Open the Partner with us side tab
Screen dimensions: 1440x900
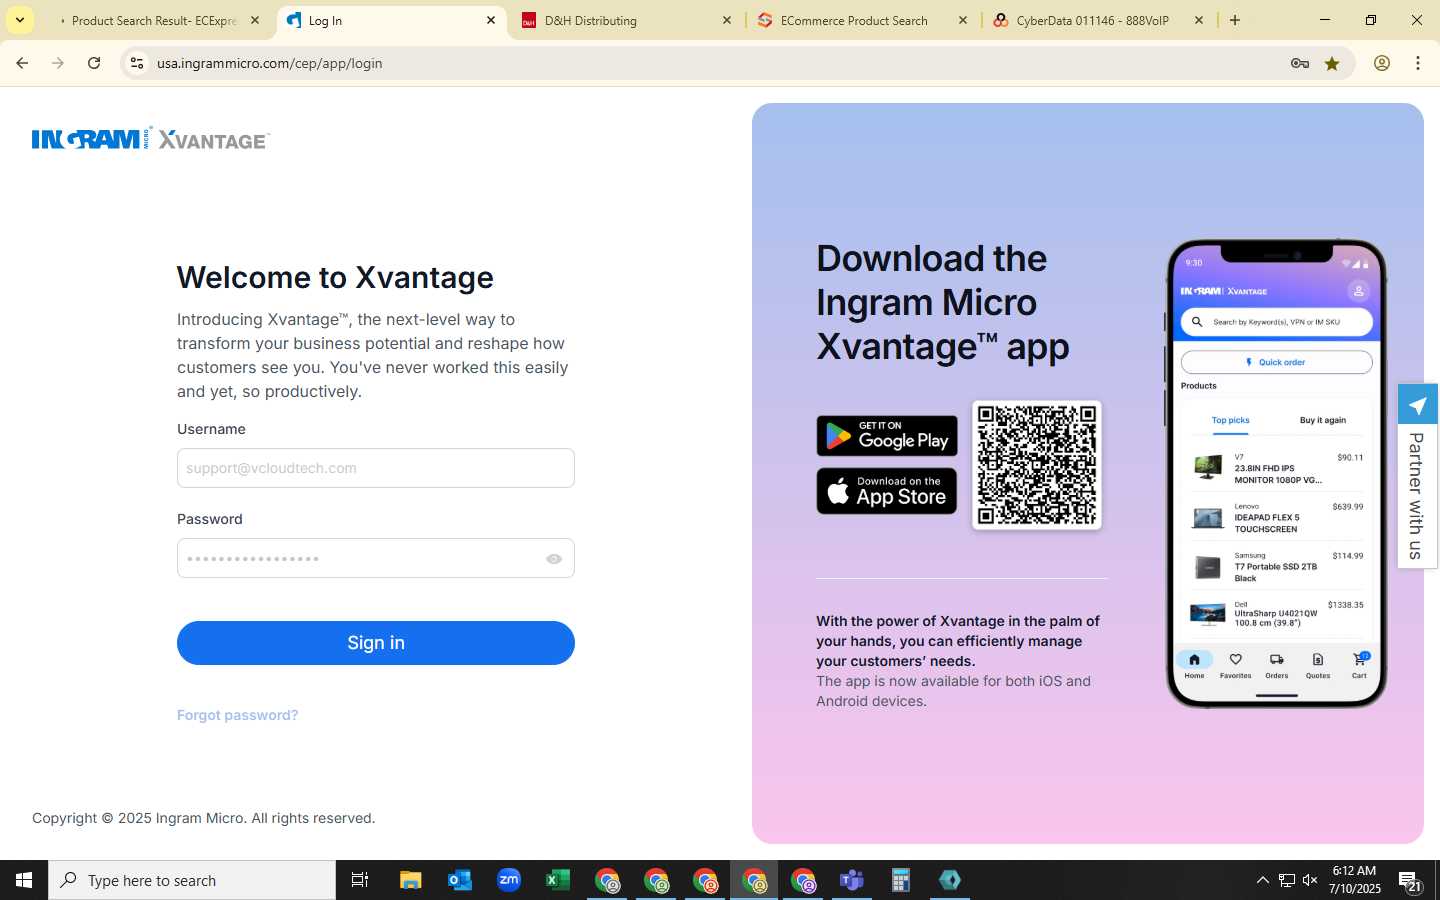coord(1417,476)
